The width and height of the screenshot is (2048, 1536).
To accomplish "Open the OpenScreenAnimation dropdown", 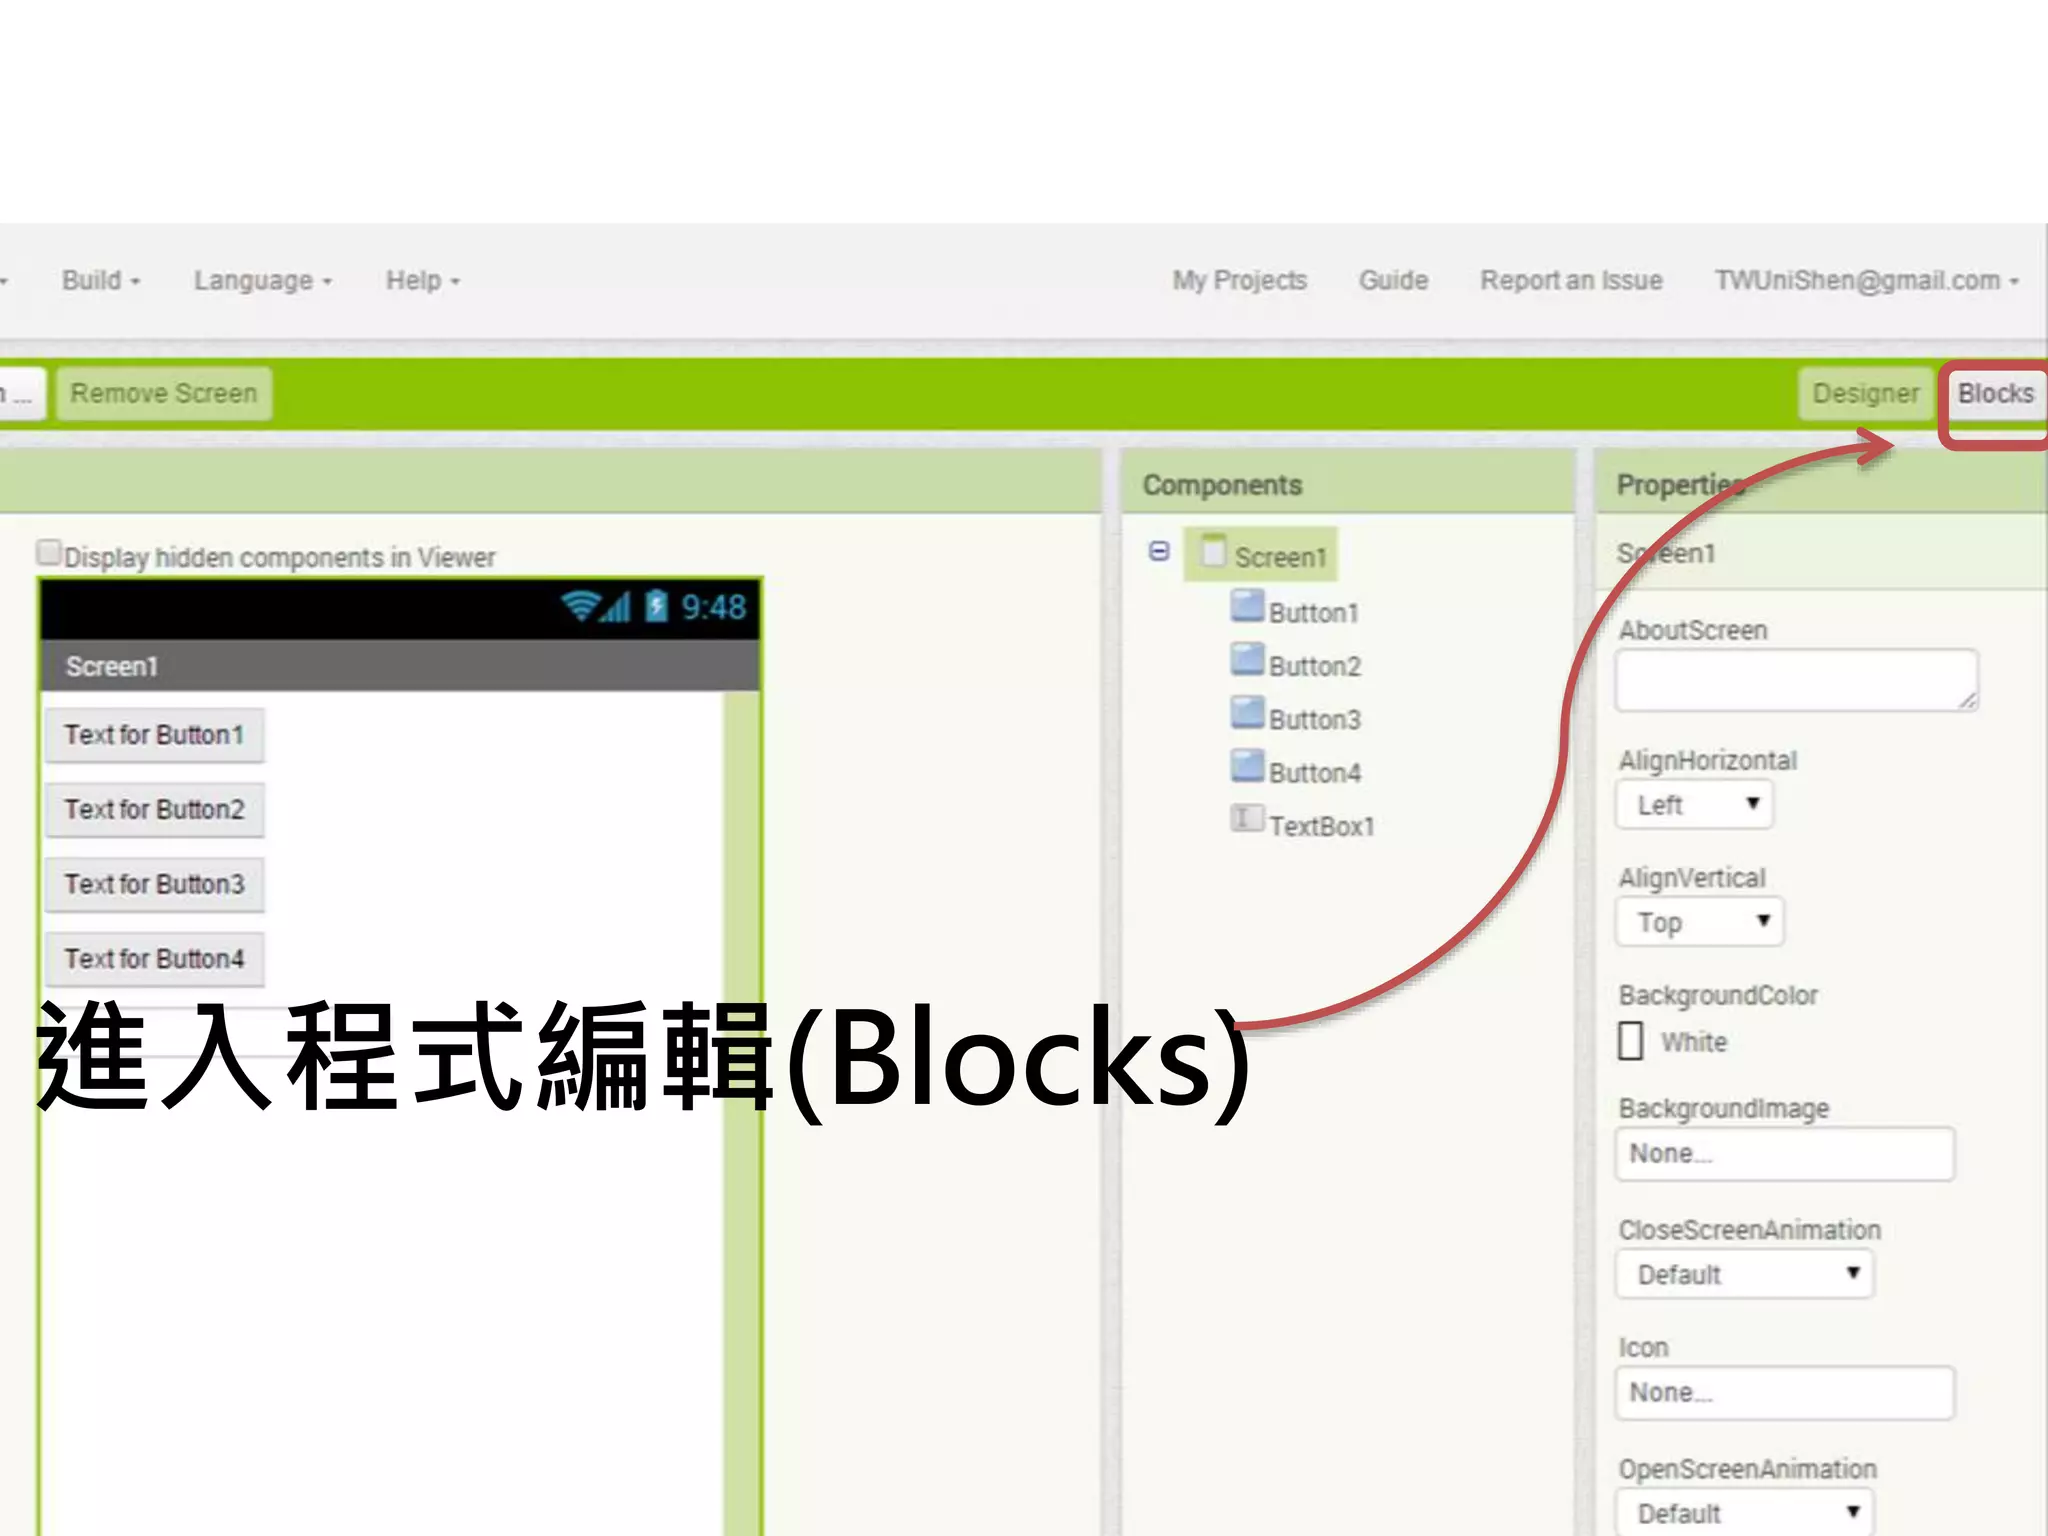I will [x=1744, y=1512].
